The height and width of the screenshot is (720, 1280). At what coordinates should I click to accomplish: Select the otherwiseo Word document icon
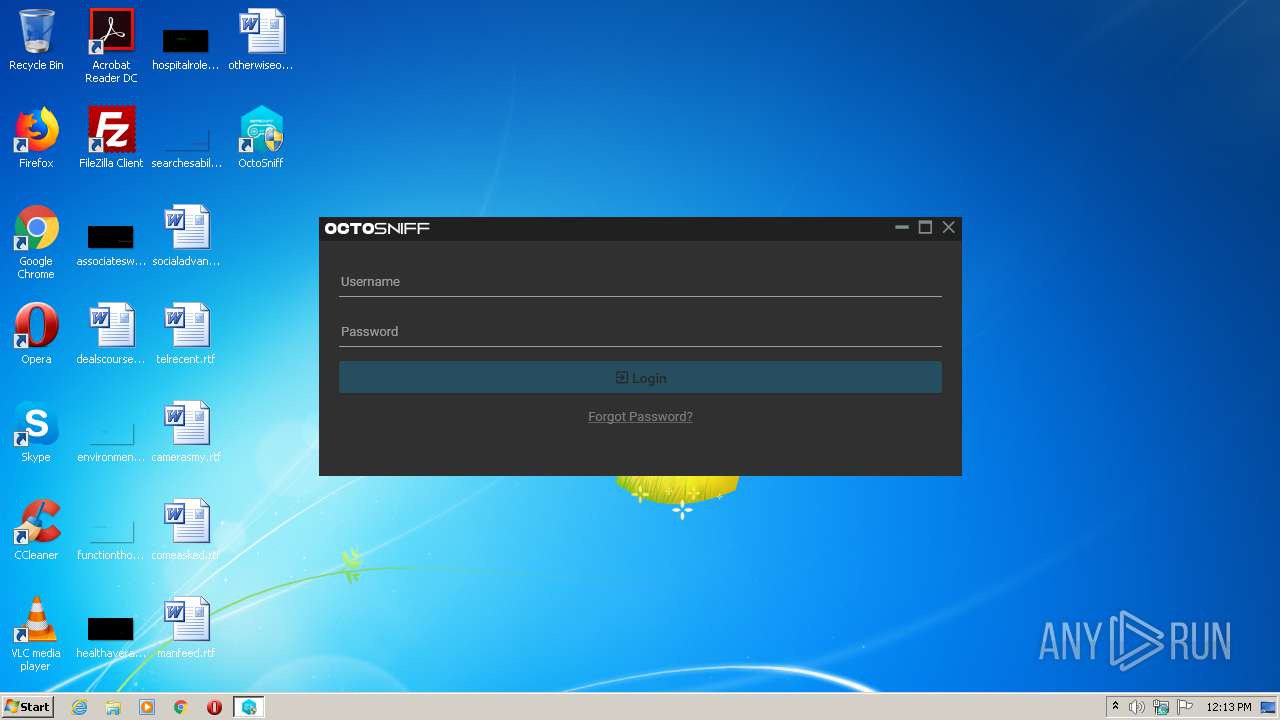(x=261, y=41)
